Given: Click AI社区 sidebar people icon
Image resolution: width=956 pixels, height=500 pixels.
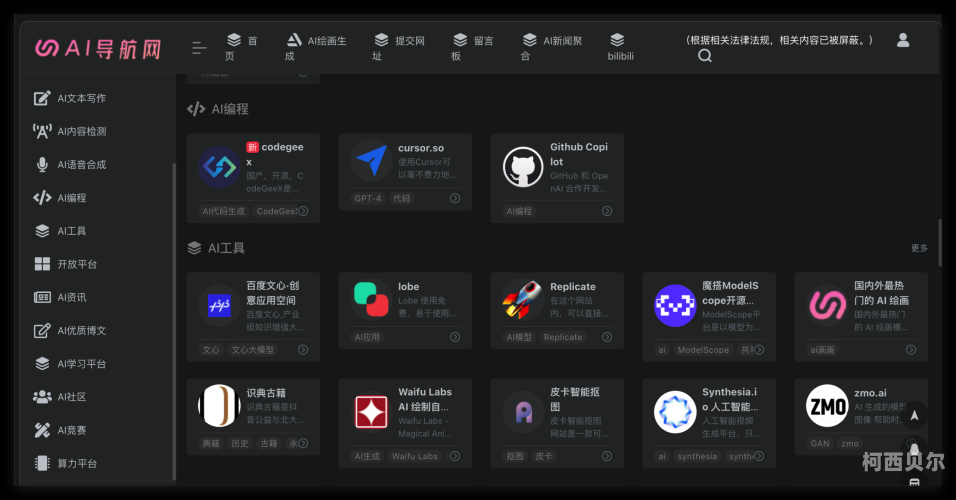Looking at the screenshot, I should (41, 397).
